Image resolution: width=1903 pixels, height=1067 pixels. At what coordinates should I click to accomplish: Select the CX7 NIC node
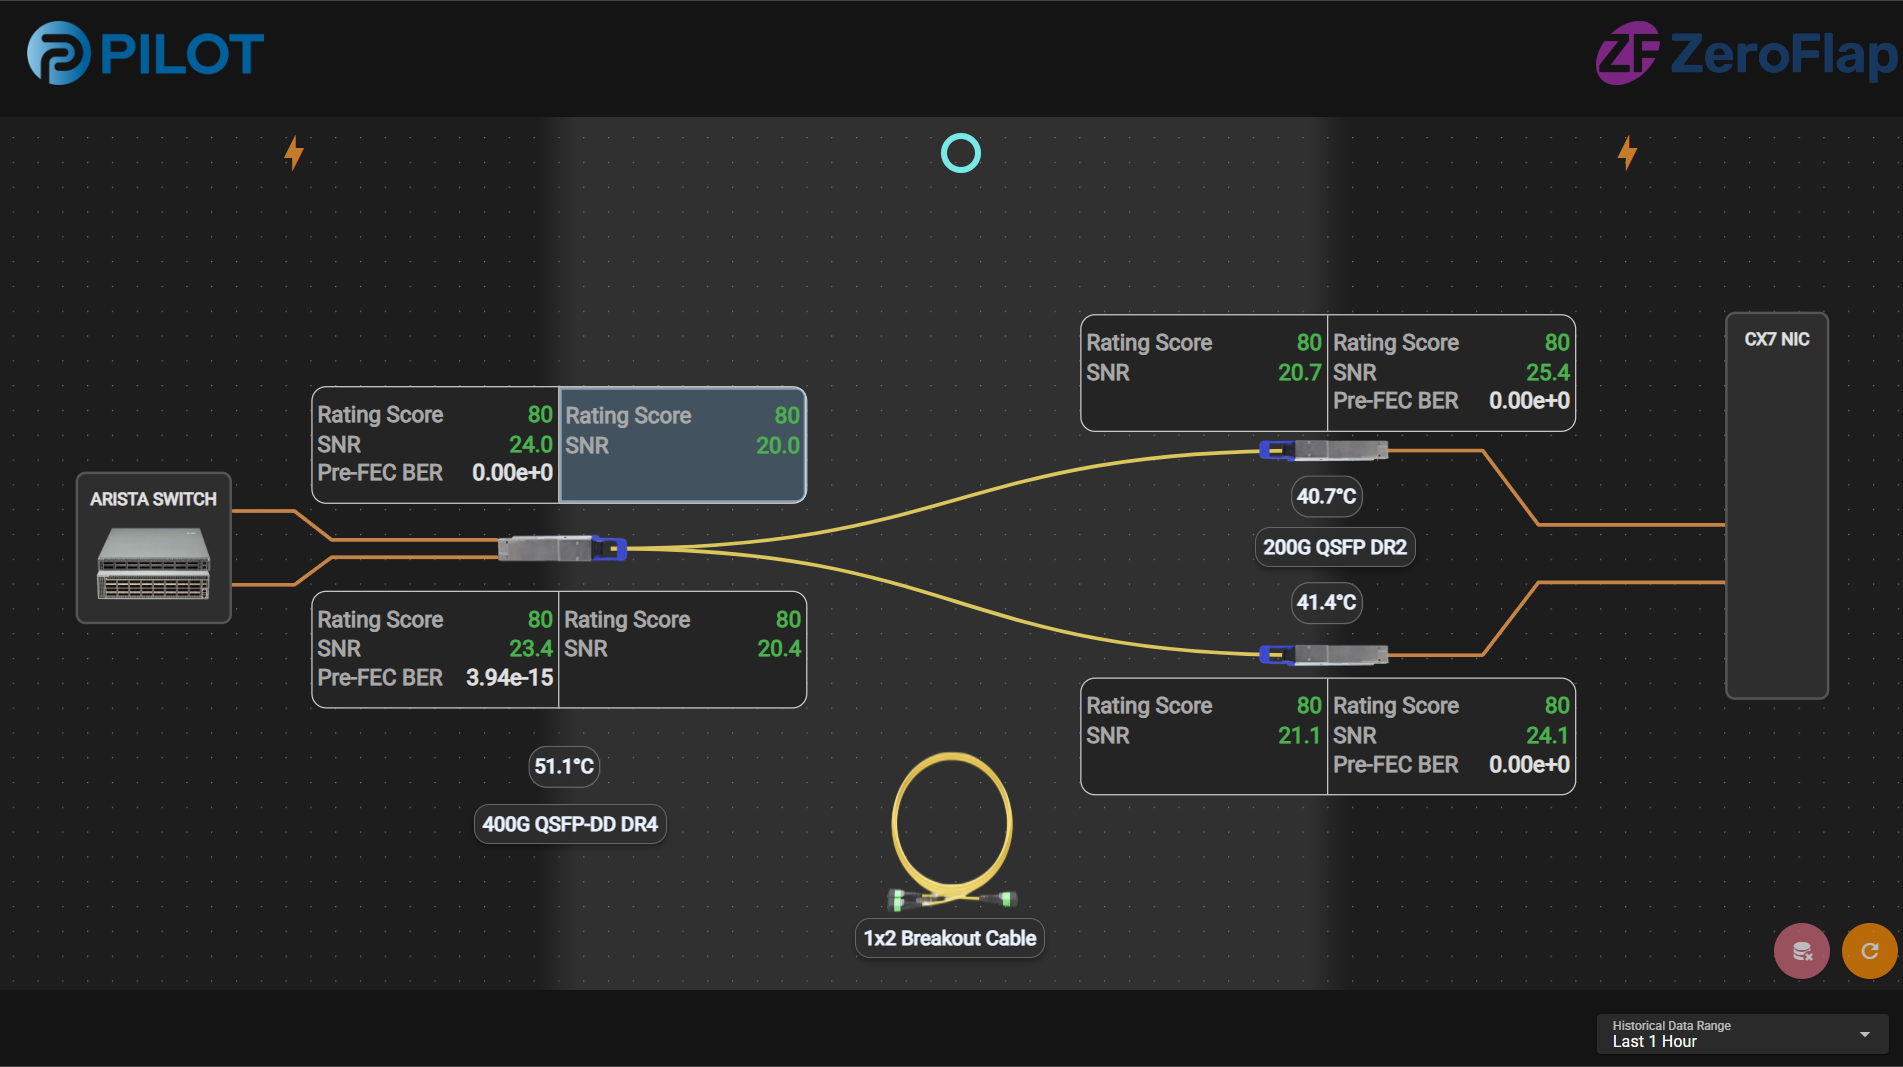(1776, 505)
